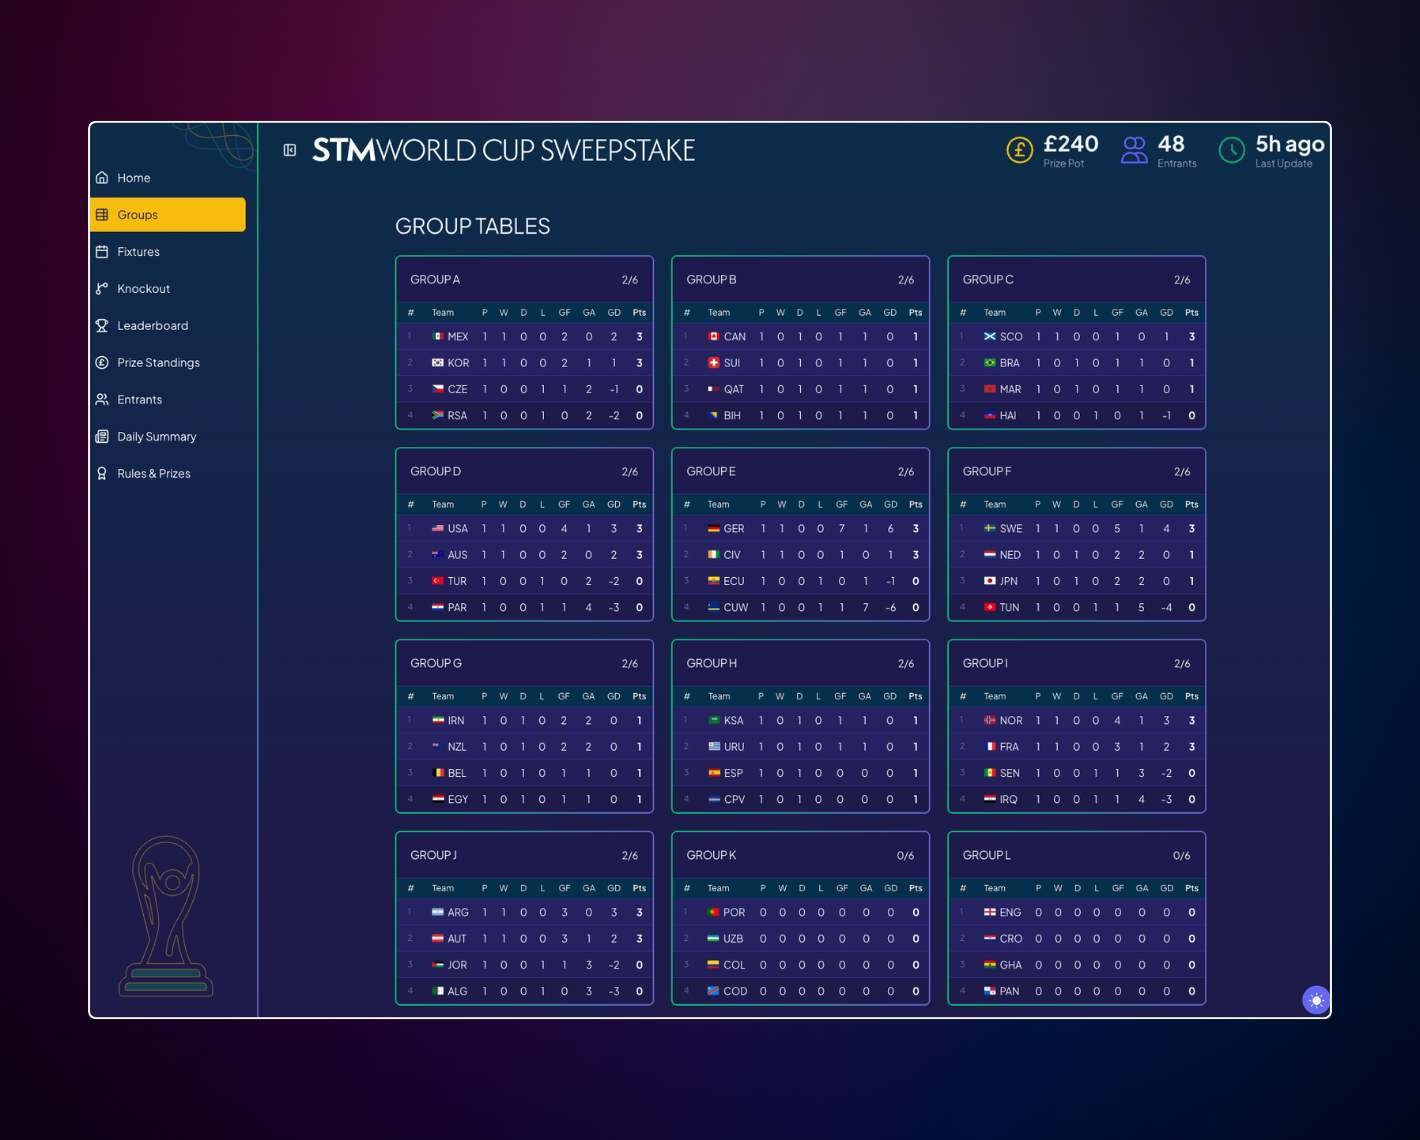
Task: Select the Groups menu item
Action: (168, 215)
